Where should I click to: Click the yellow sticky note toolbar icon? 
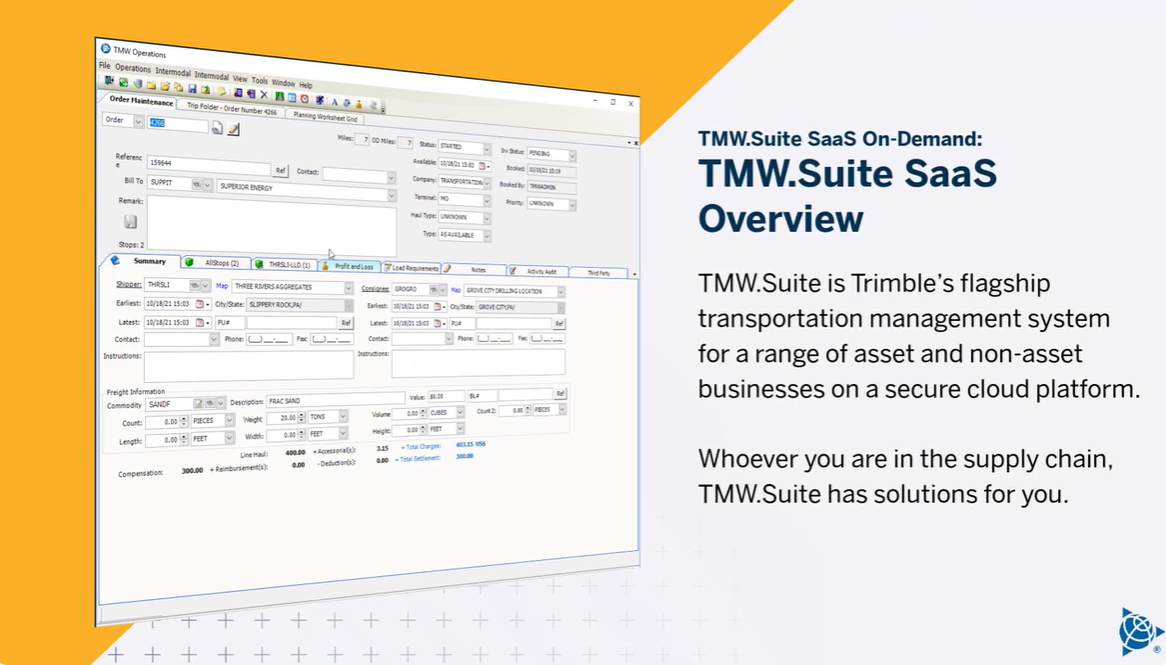click(221, 91)
